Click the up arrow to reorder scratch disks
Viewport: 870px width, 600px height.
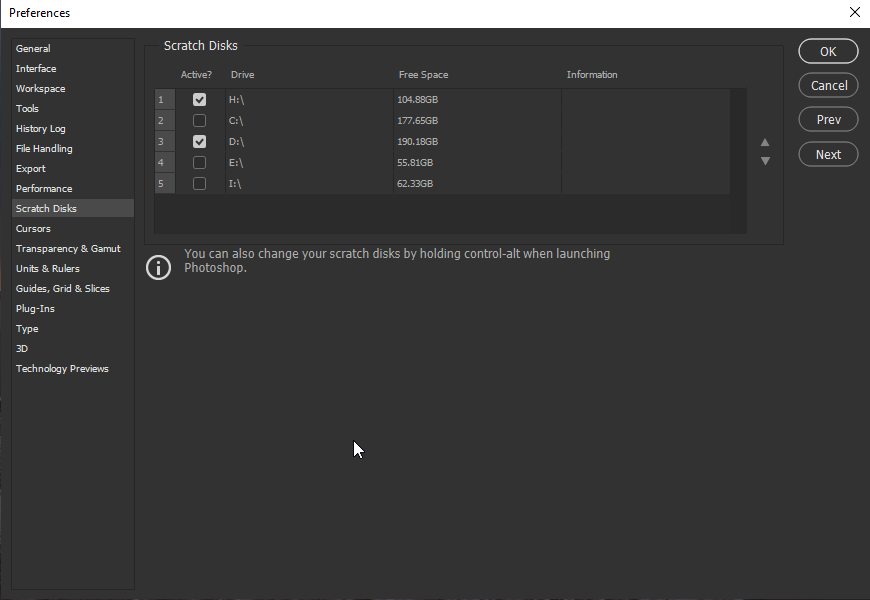pyautogui.click(x=765, y=144)
